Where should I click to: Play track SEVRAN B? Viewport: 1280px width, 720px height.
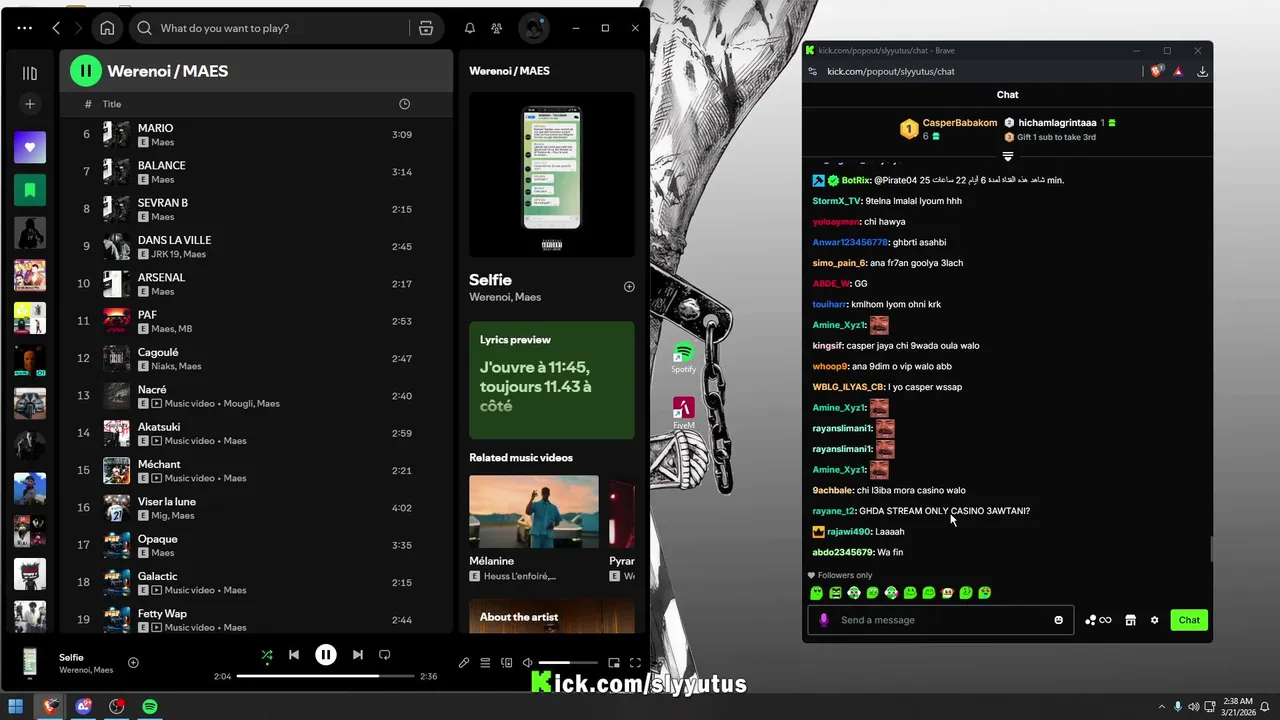click(x=255, y=209)
